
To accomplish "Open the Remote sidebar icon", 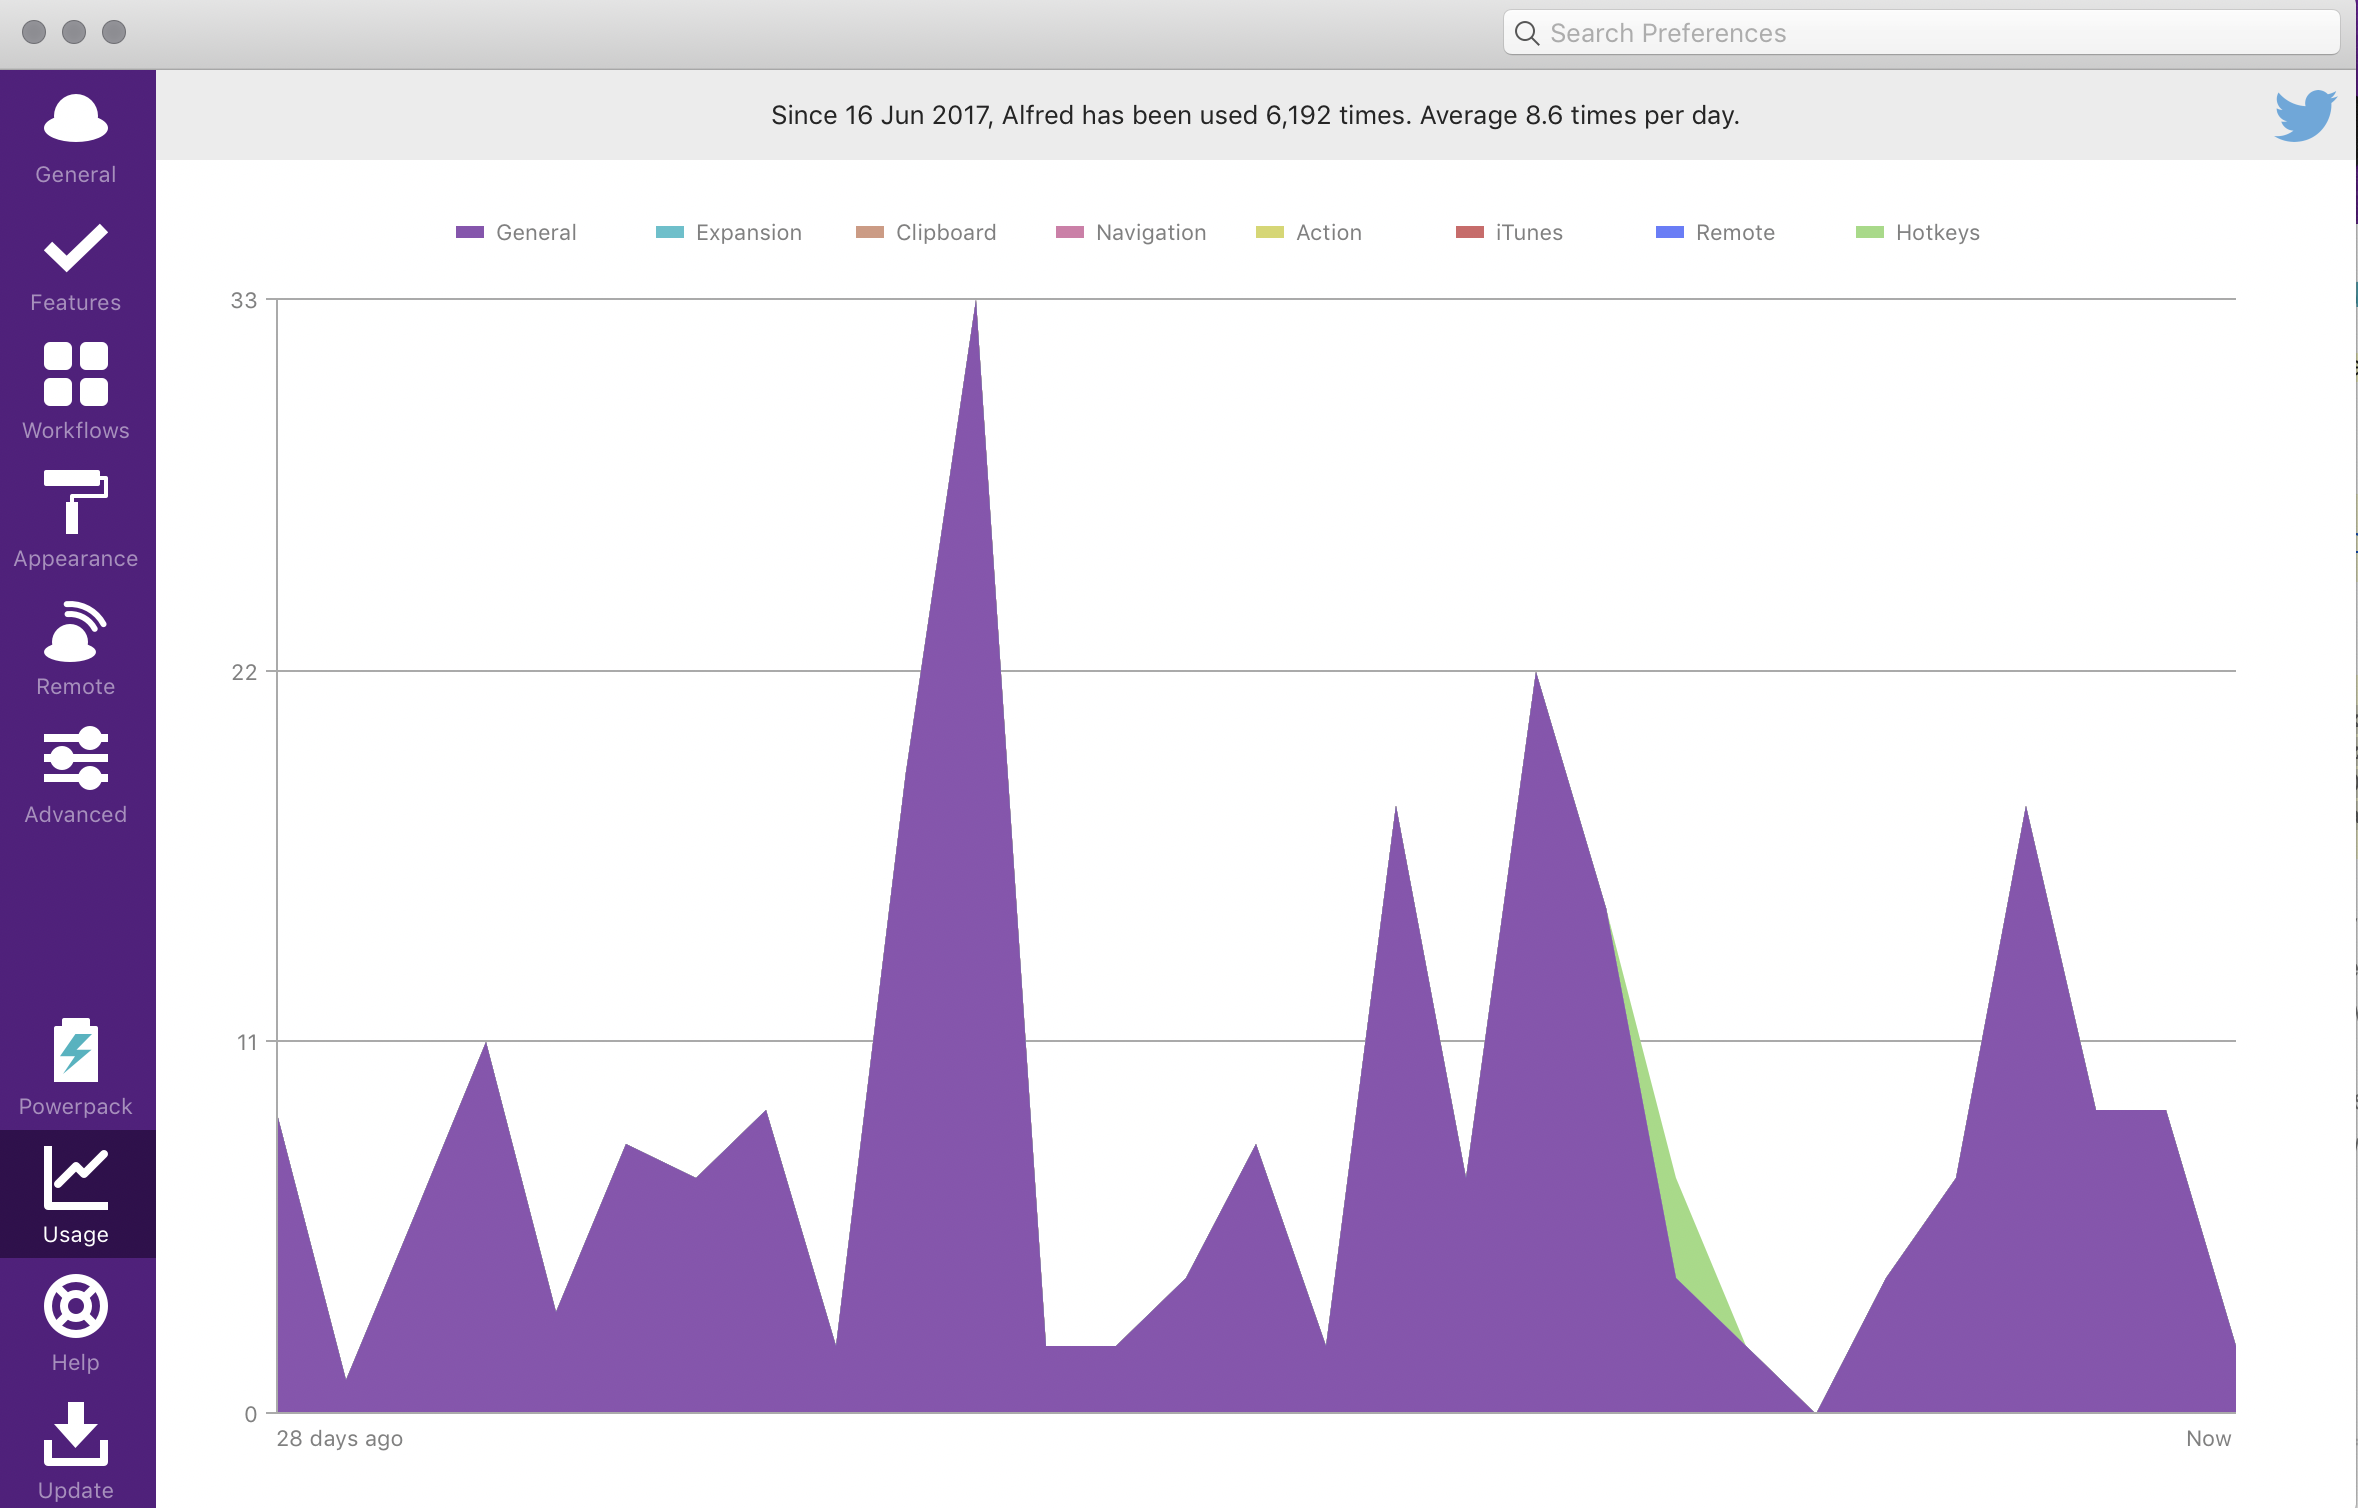I will point(76,631).
